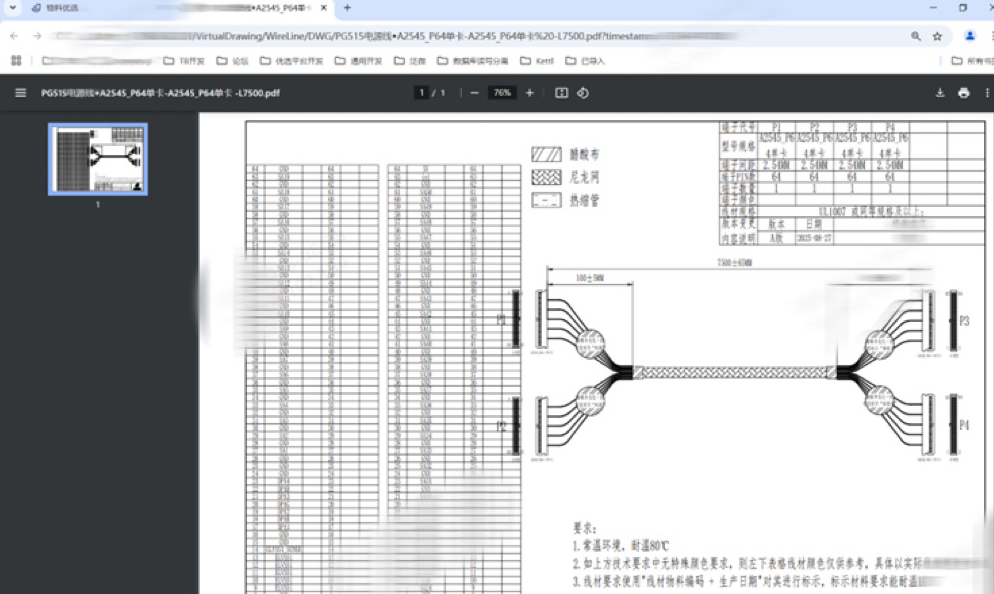994x594 pixels.
Task: Open the Chrome profile avatar
Action: [x=969, y=36]
